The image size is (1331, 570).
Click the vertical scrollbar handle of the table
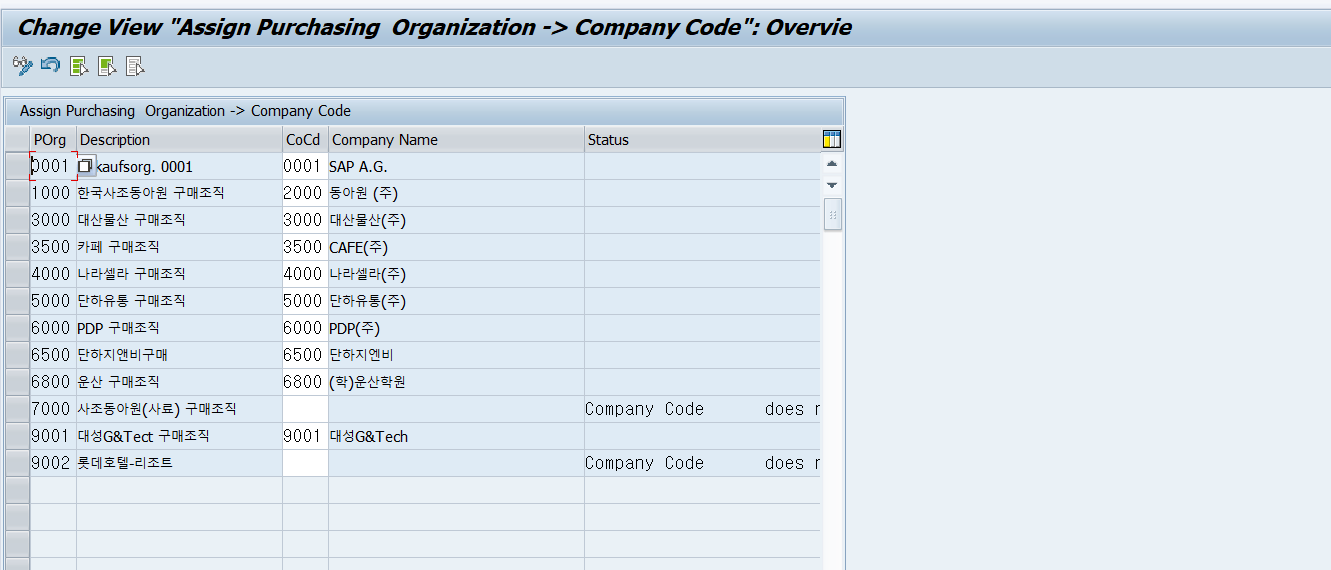(832, 214)
